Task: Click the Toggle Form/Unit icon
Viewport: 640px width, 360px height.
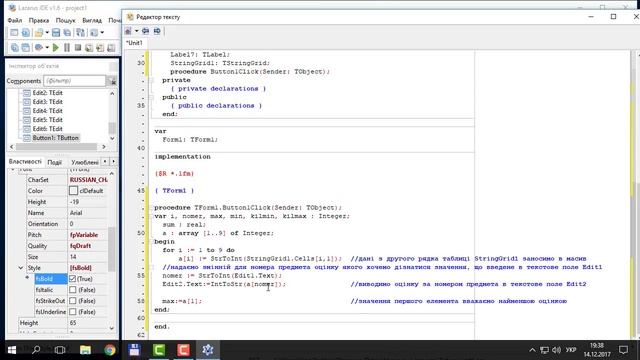Action: 80,32
